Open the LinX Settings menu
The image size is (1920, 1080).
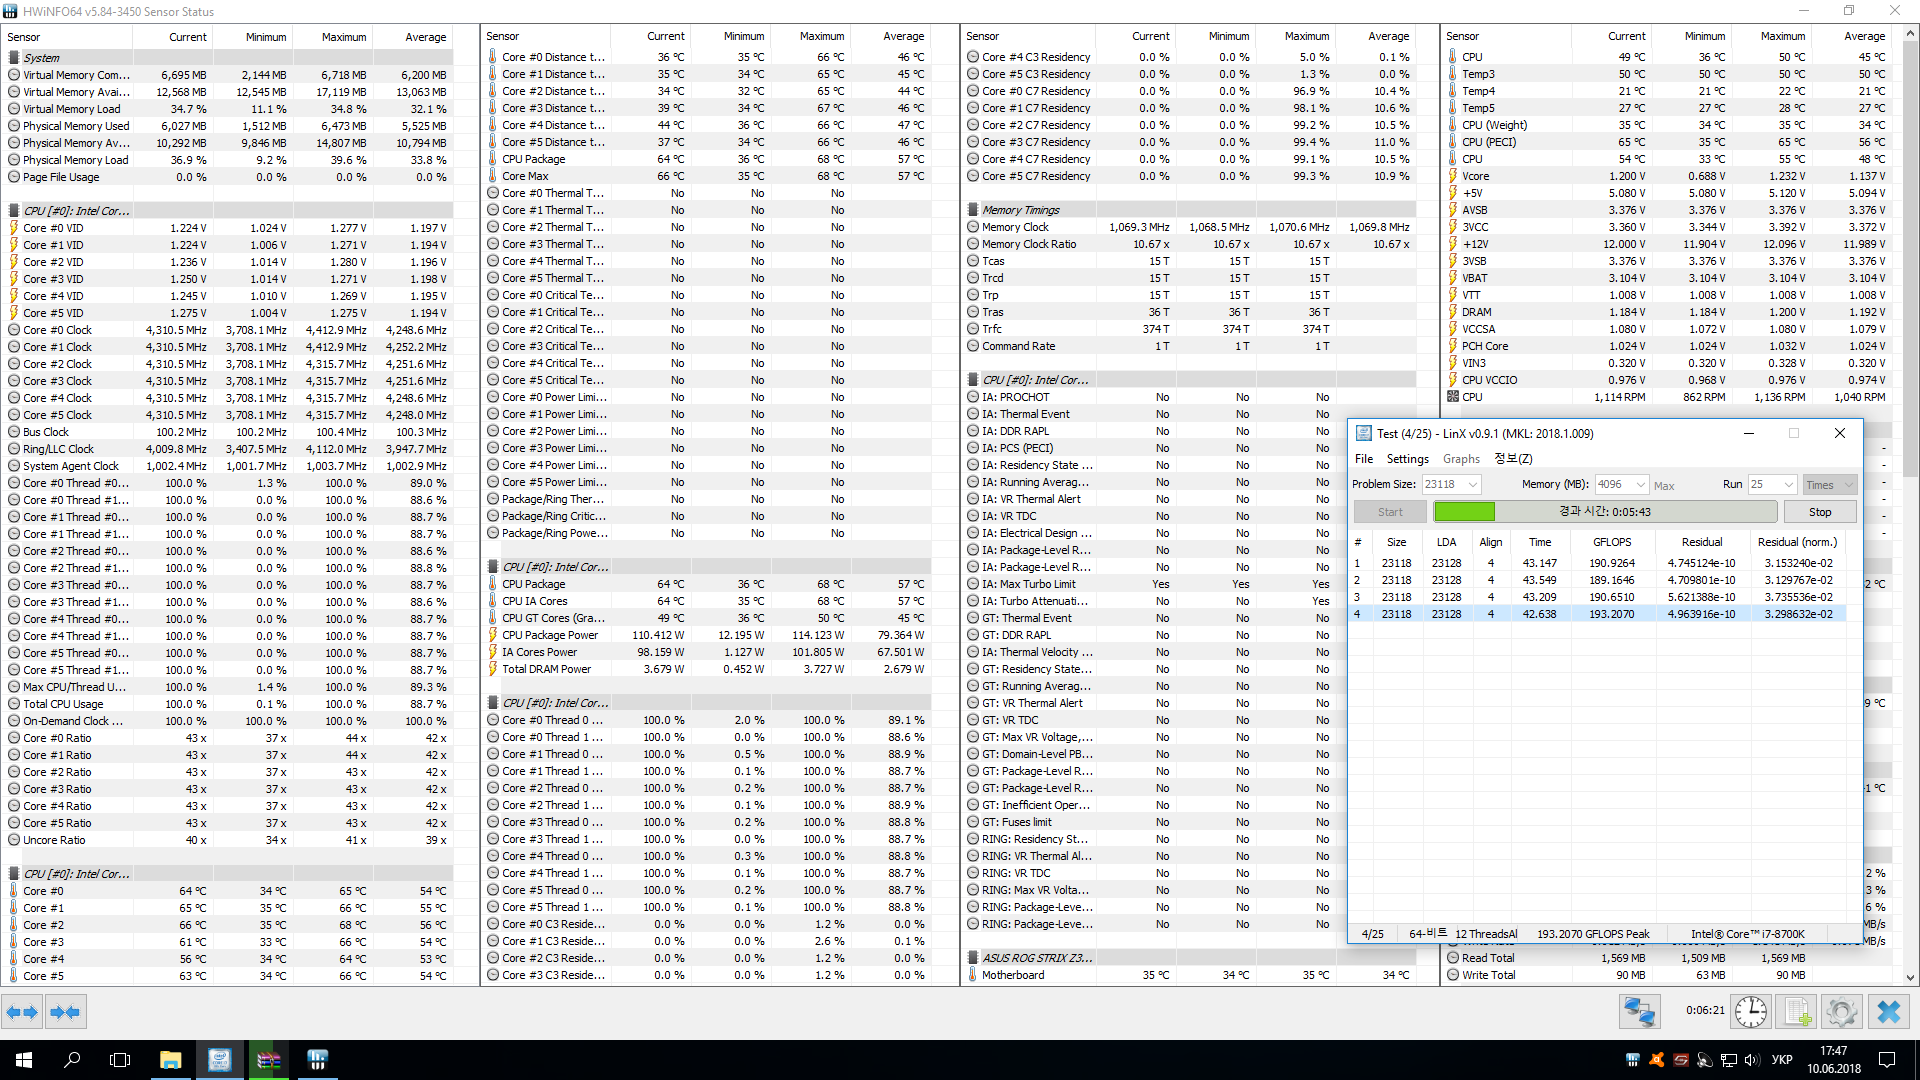click(x=1407, y=459)
